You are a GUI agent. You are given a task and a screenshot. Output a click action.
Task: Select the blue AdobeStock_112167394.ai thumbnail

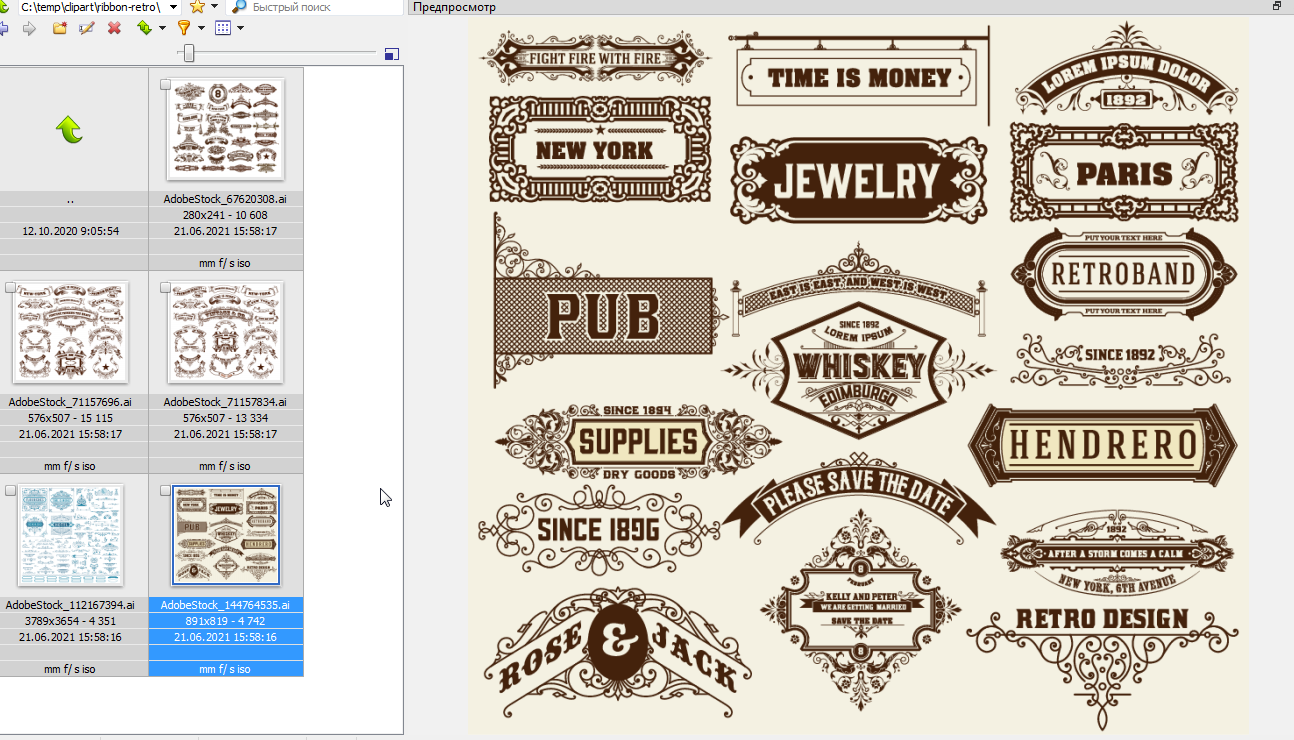point(71,535)
